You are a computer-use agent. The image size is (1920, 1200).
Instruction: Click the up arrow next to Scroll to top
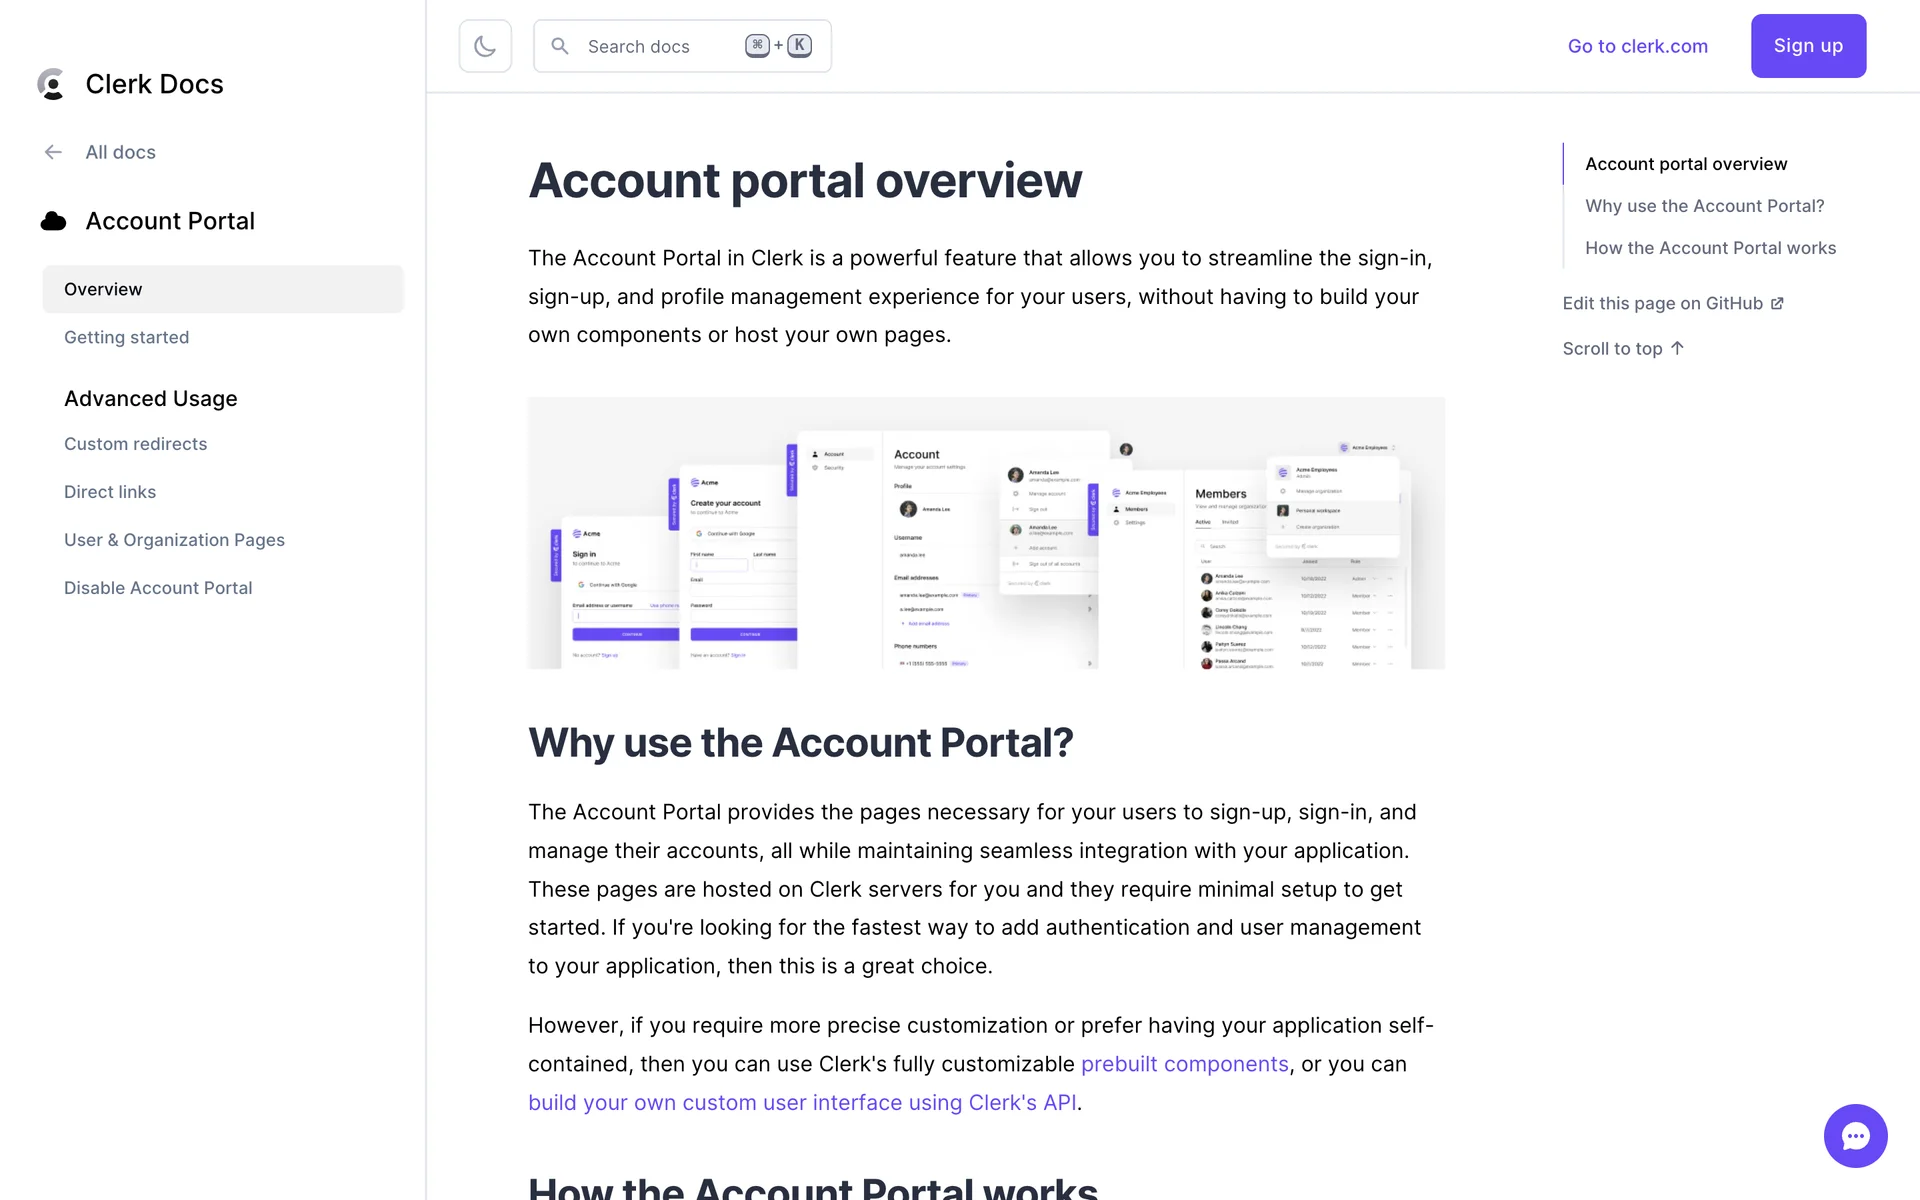pos(1678,348)
